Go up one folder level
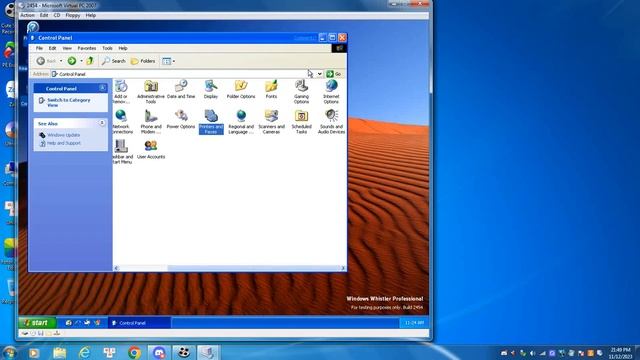Viewport: 640px width, 360px height. pyautogui.click(x=90, y=61)
